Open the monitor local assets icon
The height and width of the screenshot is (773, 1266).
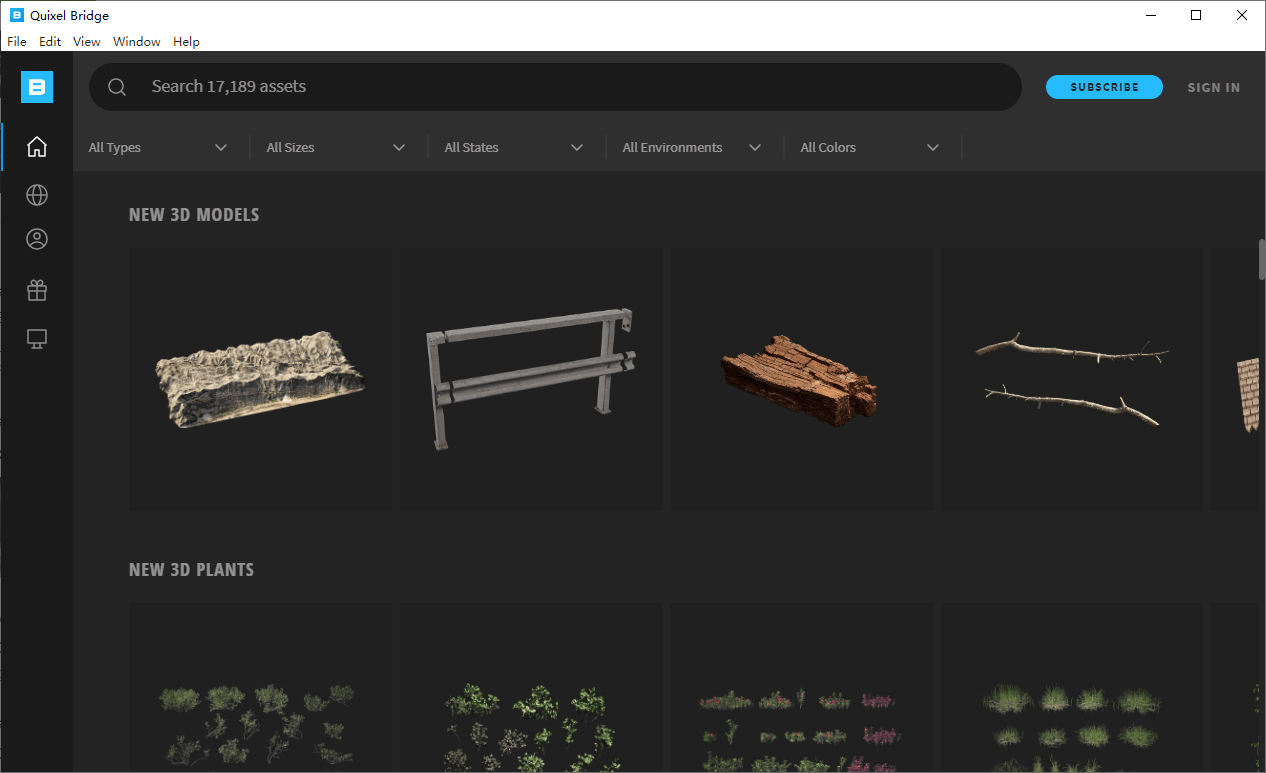coord(37,339)
